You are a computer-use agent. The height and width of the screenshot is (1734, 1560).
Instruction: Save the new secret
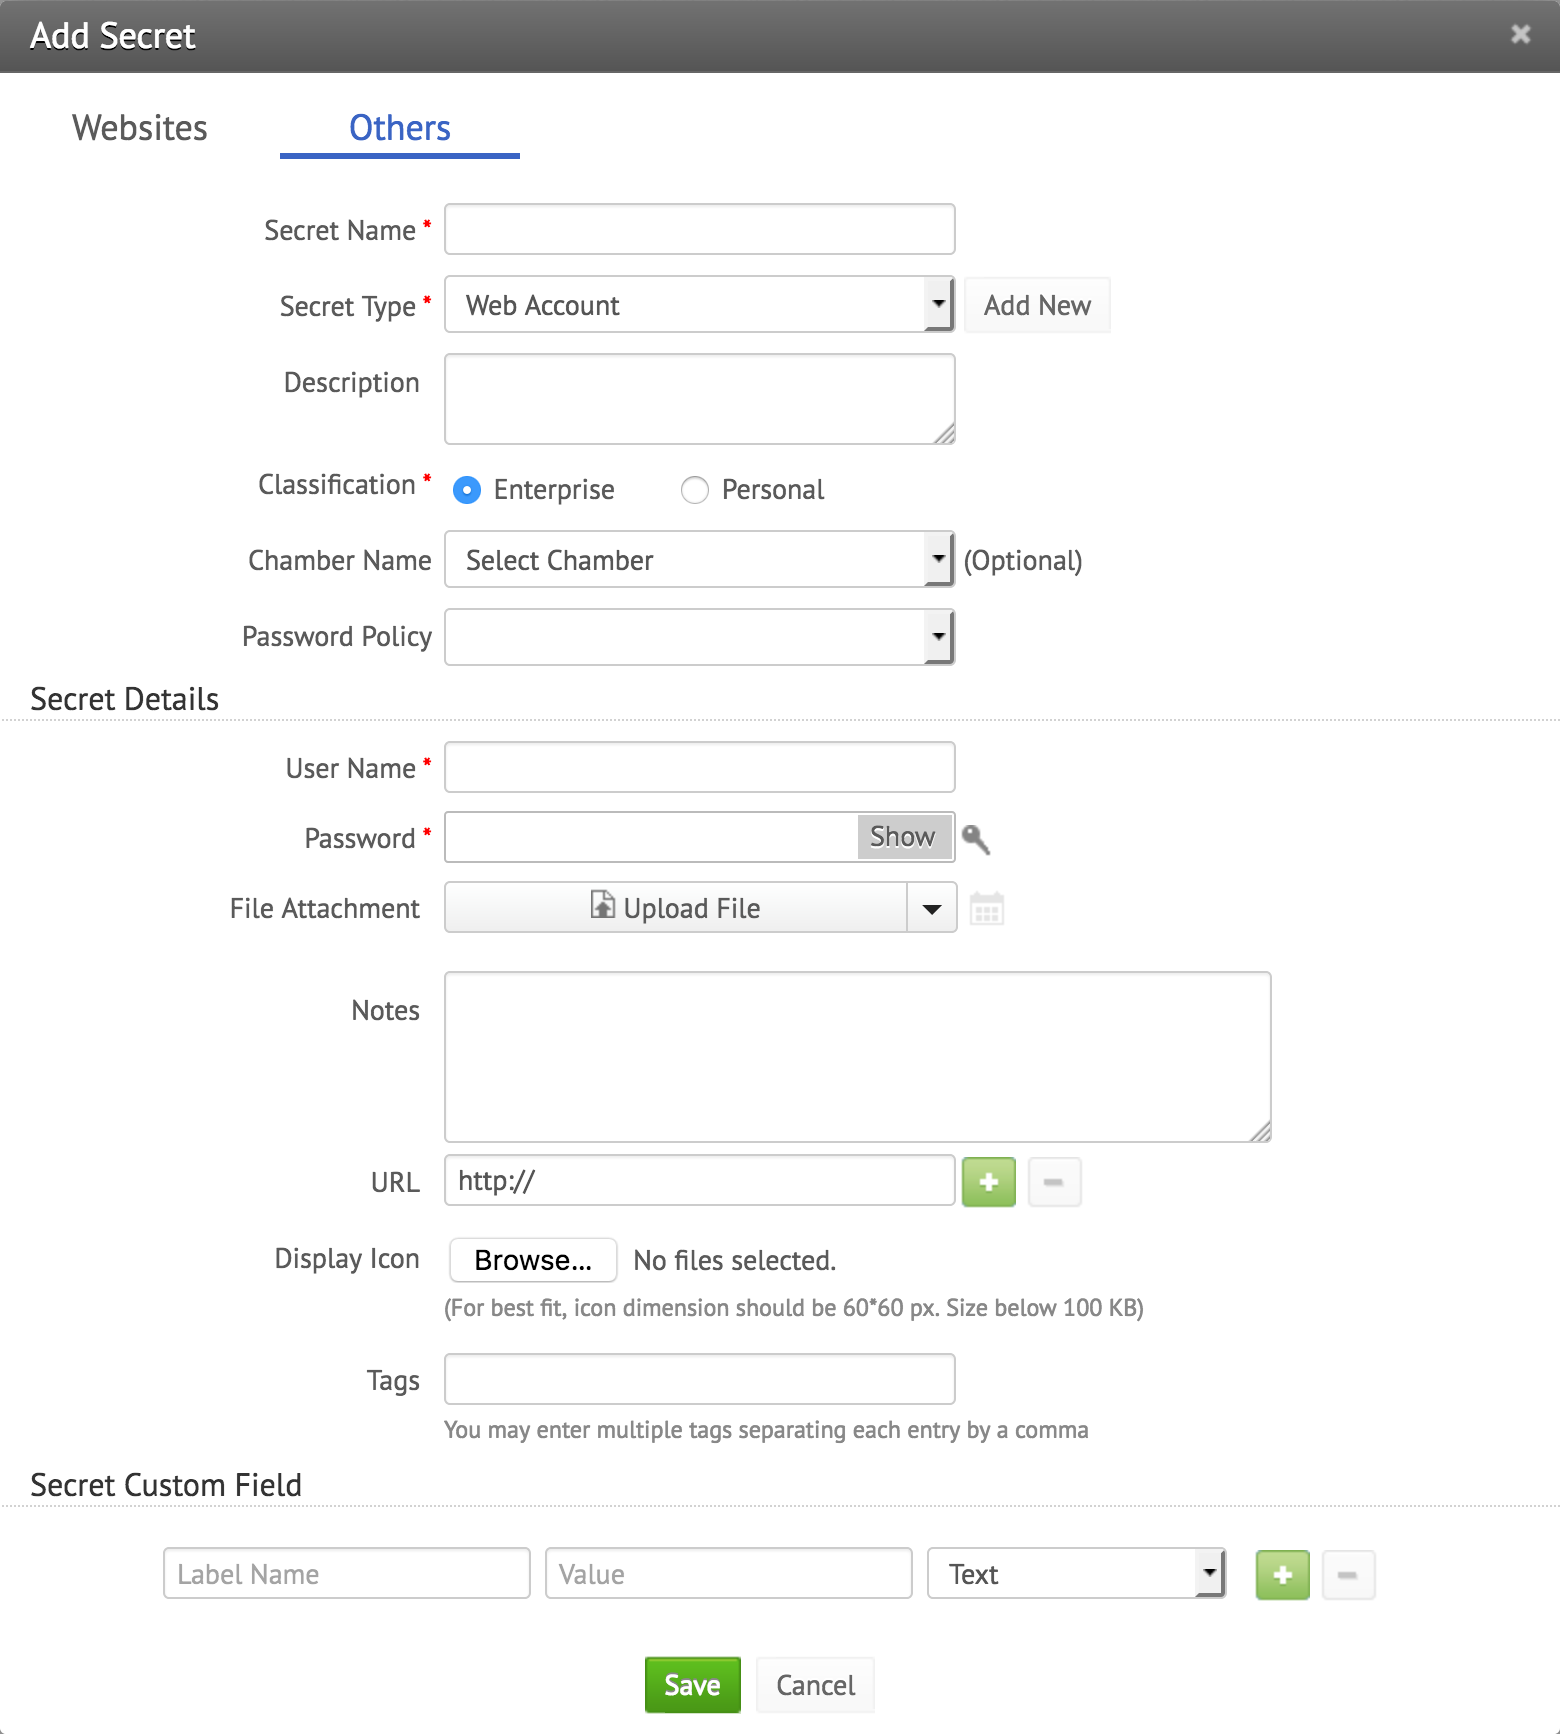[x=692, y=1685]
